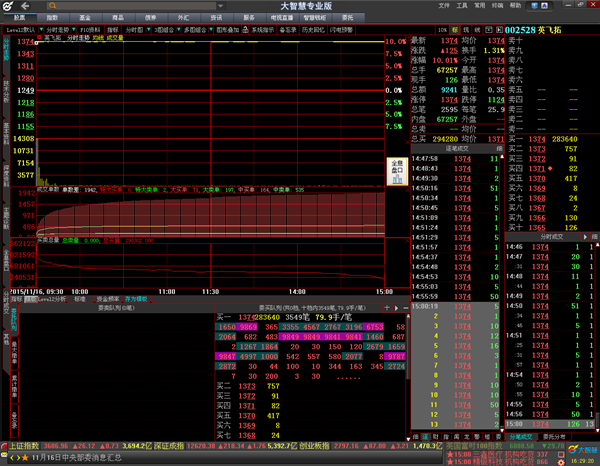Click the previous news arrow icon
The image size is (600, 466).
pyautogui.click(x=12, y=458)
